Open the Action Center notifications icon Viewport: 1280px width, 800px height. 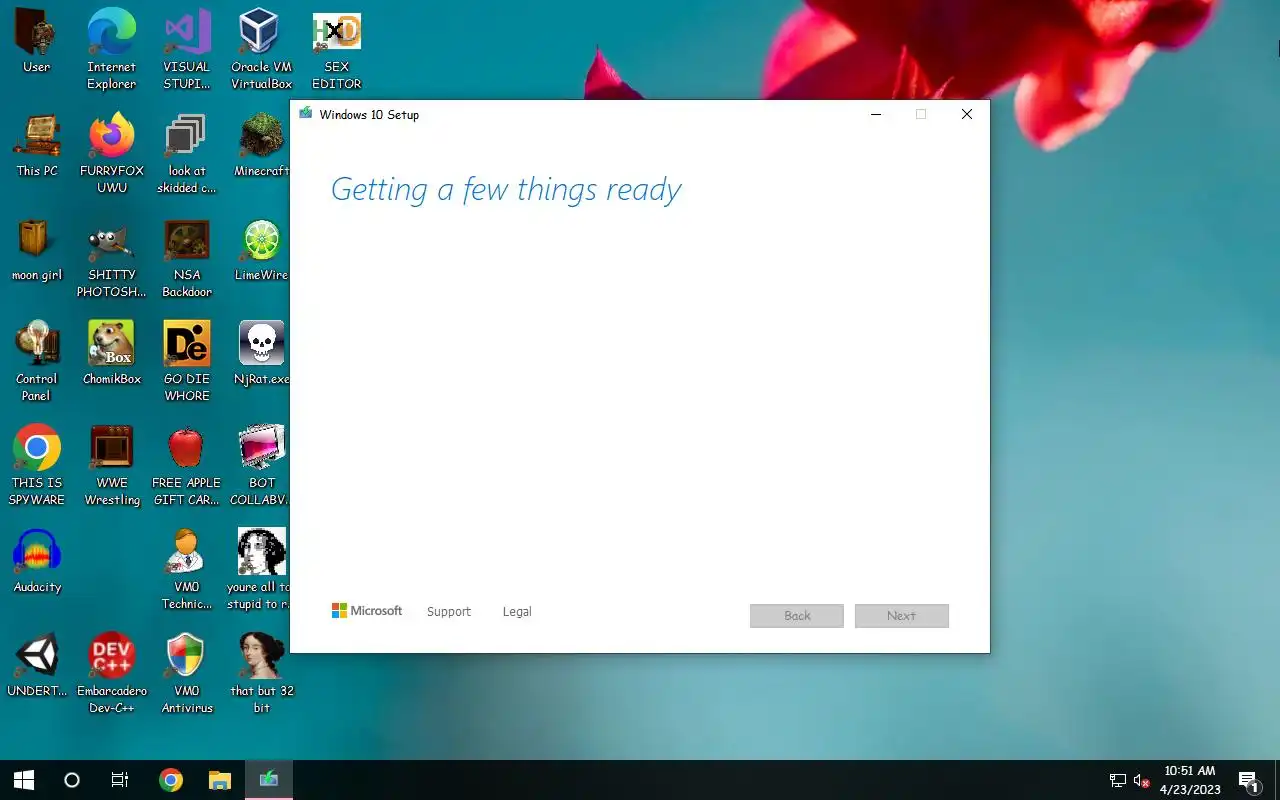coord(1249,780)
